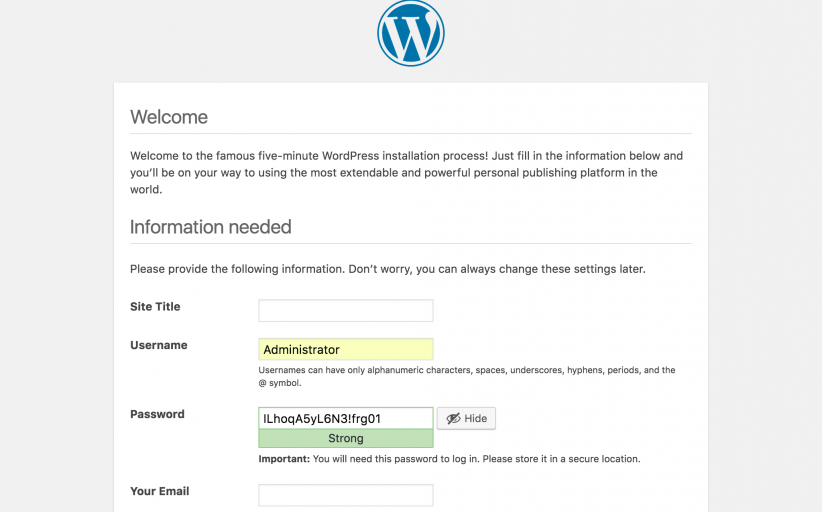Click the 'store it in a secure location' sentence

click(548, 459)
